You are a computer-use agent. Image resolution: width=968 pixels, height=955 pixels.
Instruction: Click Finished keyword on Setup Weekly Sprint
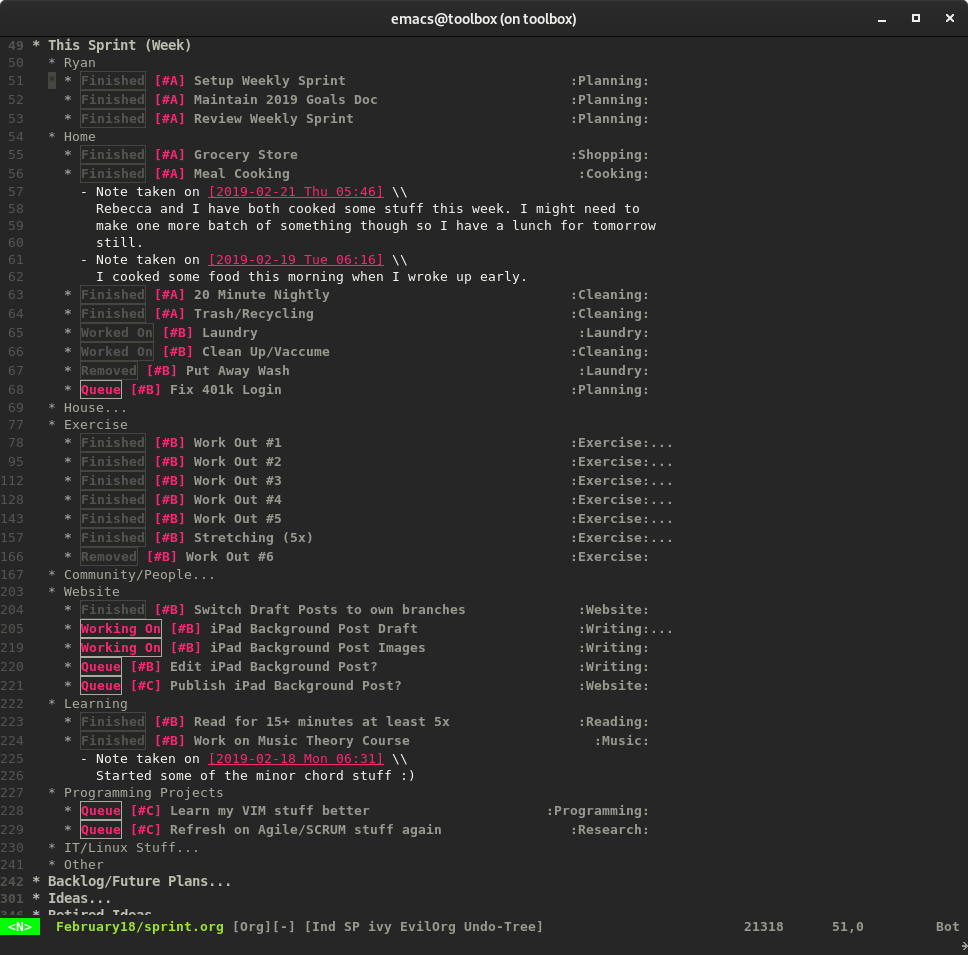coord(112,81)
